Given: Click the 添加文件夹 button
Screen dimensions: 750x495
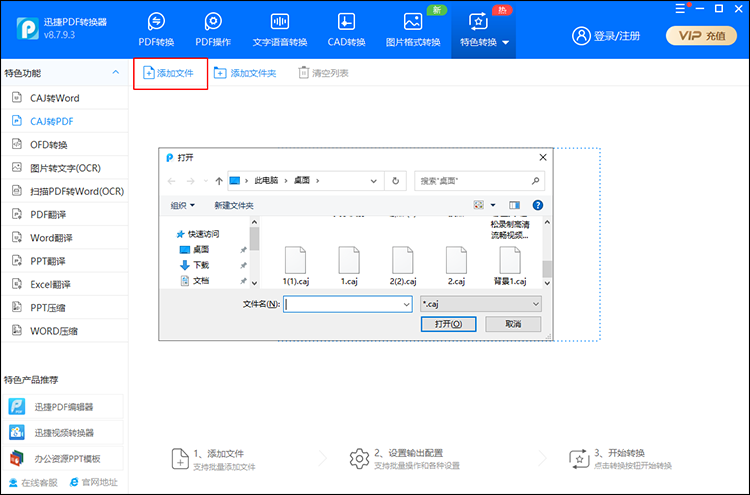Looking at the screenshot, I should pos(245,73).
